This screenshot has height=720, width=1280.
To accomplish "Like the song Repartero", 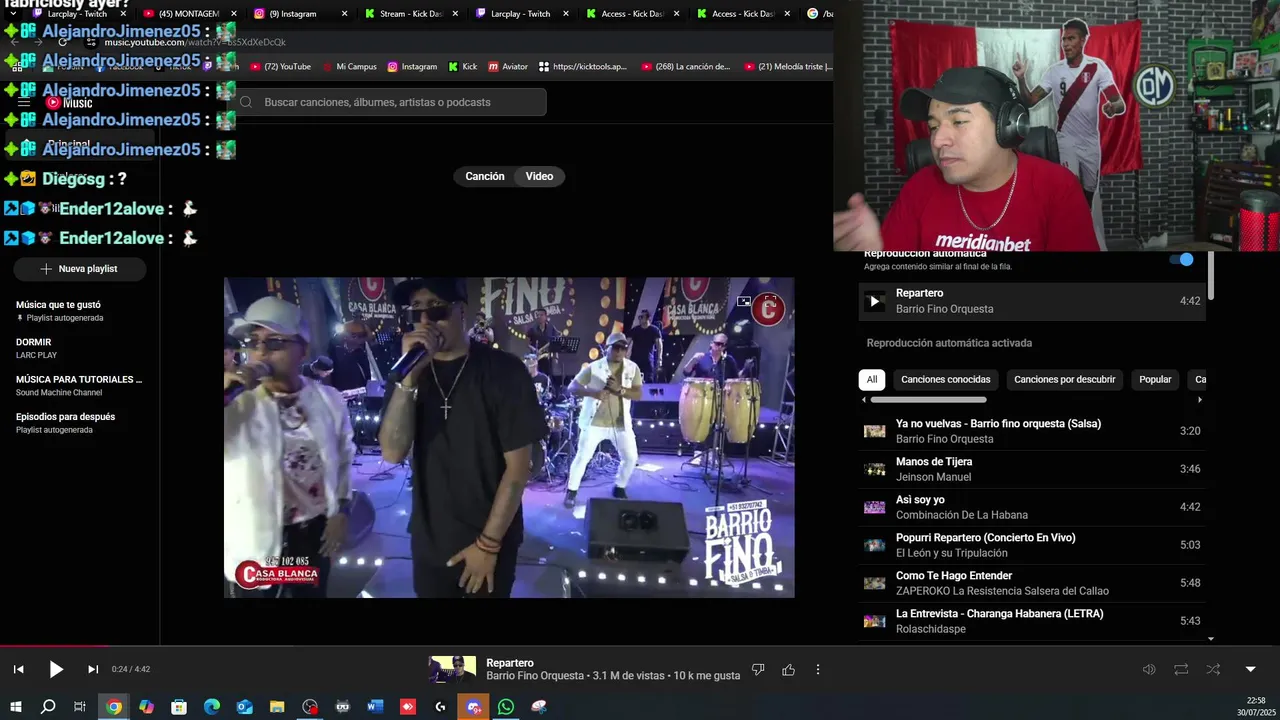I will click(788, 670).
